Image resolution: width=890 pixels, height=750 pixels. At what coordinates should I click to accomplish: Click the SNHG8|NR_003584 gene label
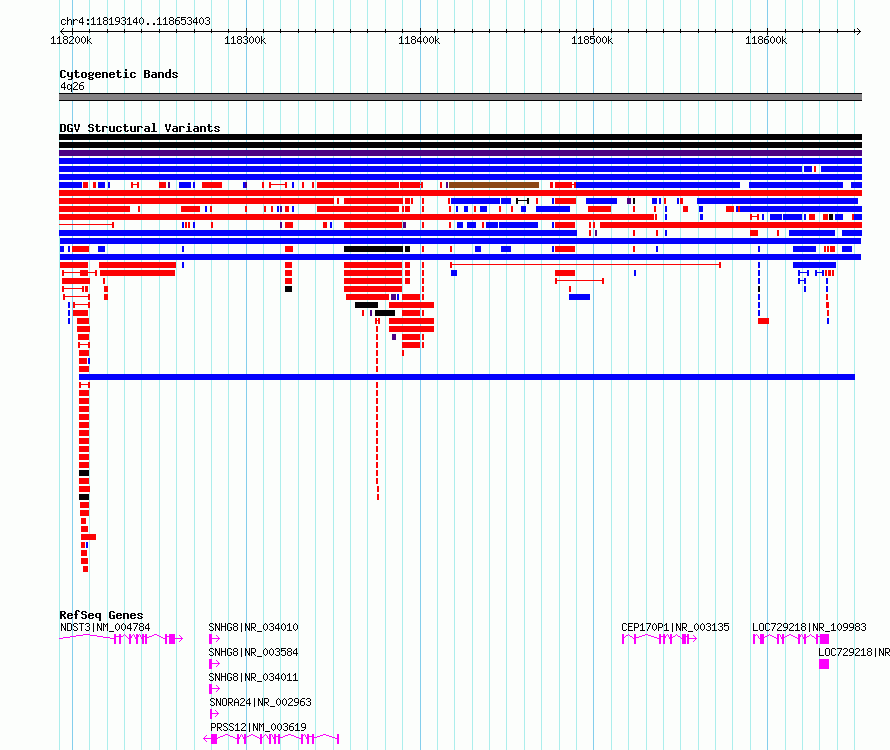(253, 652)
